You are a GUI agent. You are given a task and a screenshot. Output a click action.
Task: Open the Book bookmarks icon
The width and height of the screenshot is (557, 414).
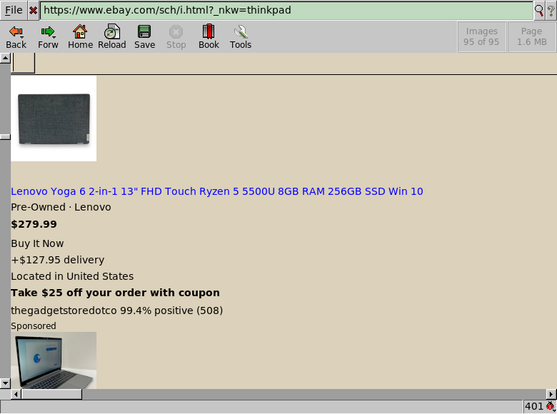coord(209,36)
